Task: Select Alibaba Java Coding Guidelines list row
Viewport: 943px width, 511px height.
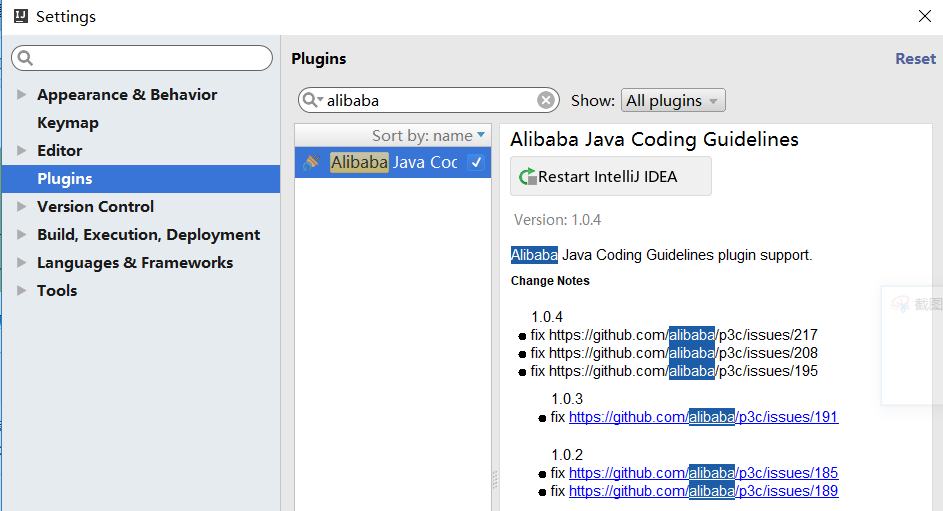Action: point(393,162)
